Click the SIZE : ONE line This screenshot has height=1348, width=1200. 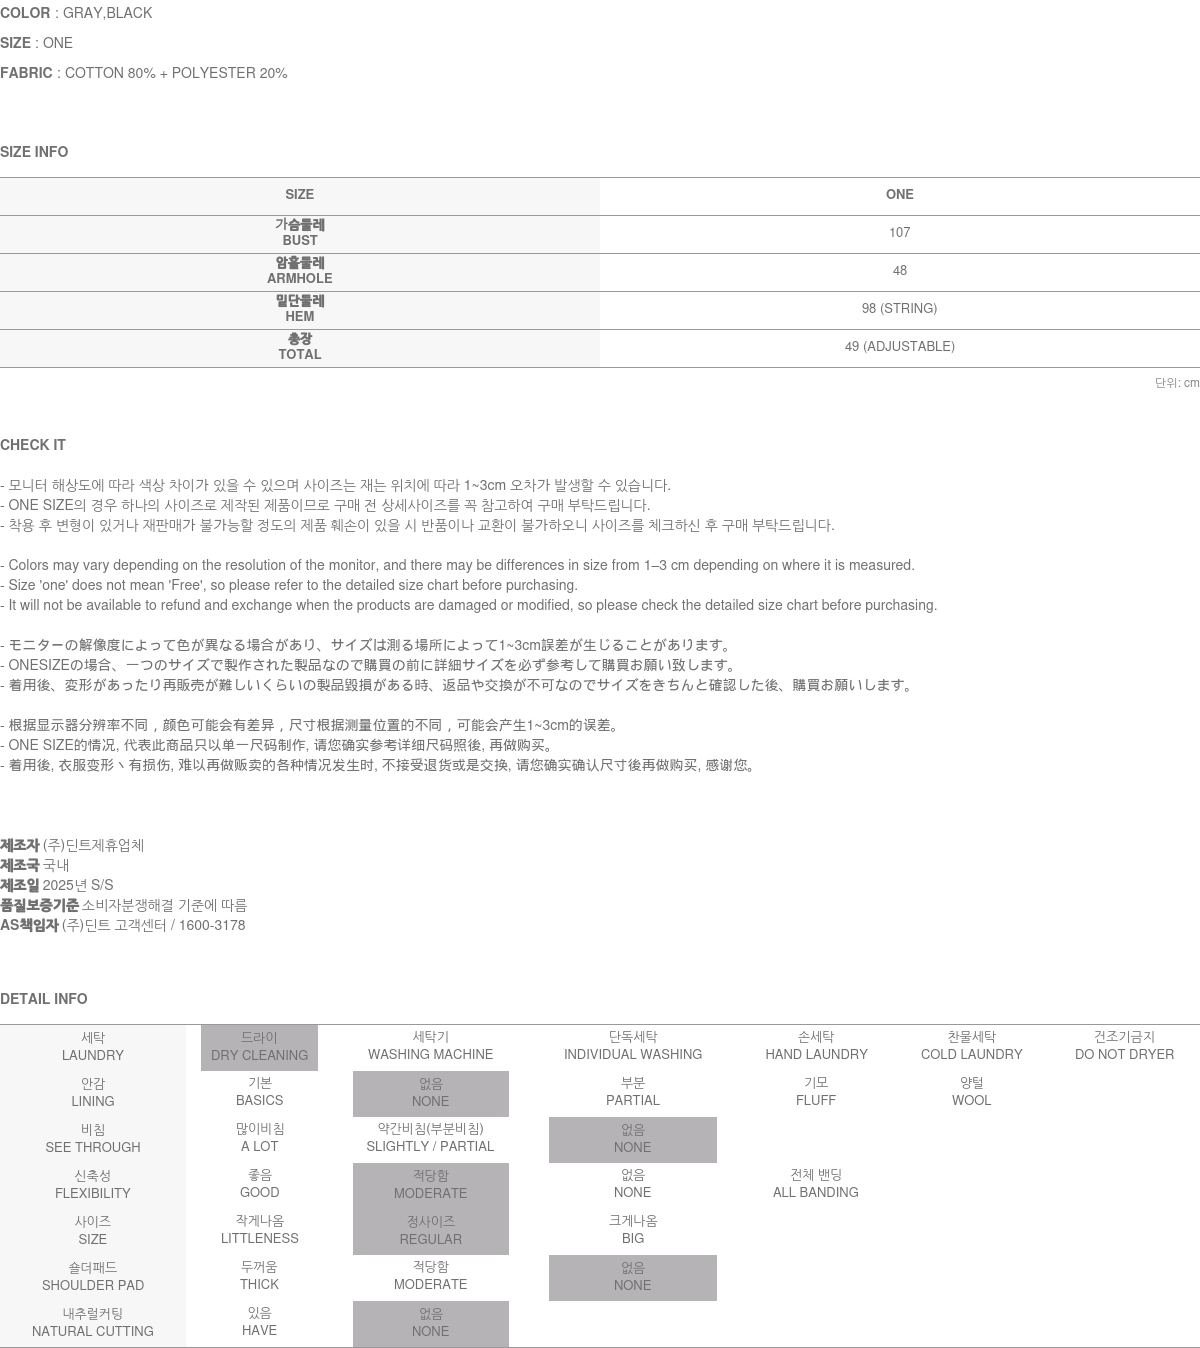(36, 43)
